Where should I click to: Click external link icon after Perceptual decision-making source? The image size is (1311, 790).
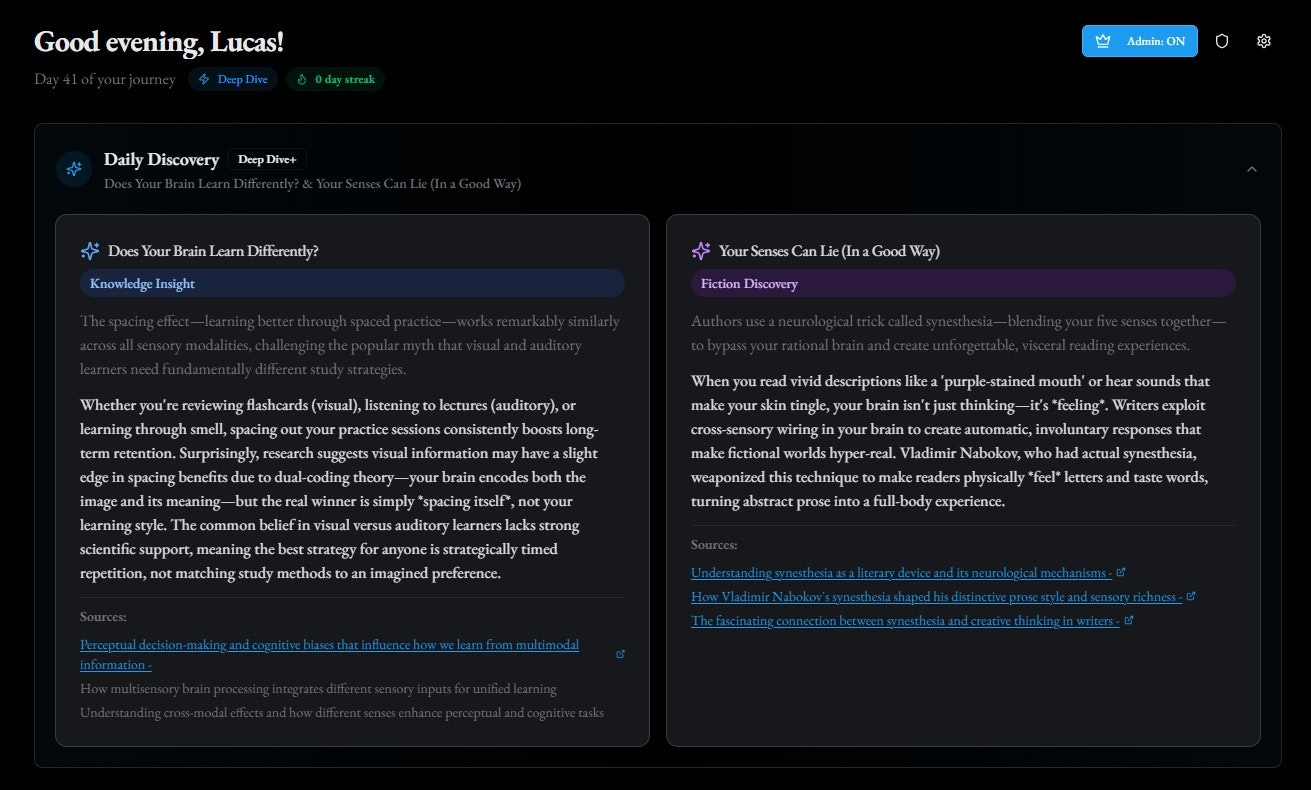pos(620,654)
